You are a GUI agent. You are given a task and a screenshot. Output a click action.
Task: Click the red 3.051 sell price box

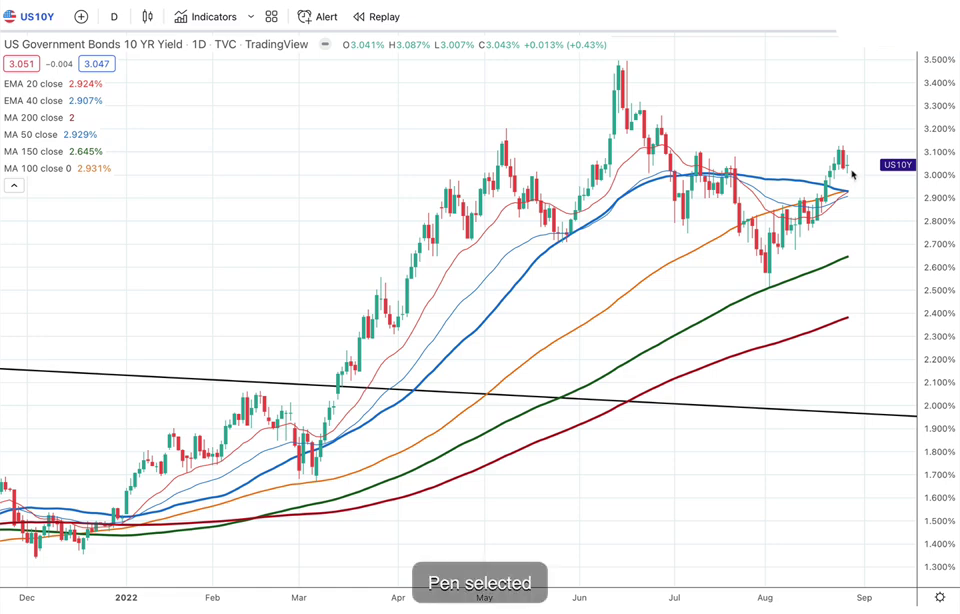21,64
